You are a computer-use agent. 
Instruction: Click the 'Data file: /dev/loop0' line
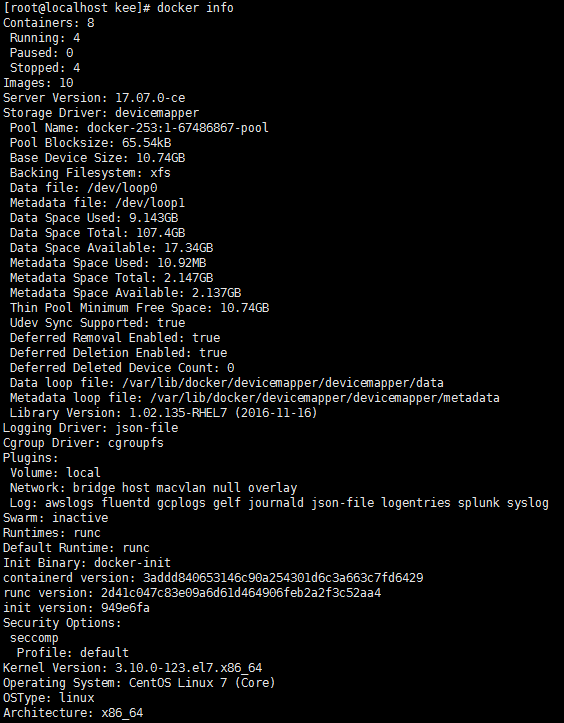point(83,188)
